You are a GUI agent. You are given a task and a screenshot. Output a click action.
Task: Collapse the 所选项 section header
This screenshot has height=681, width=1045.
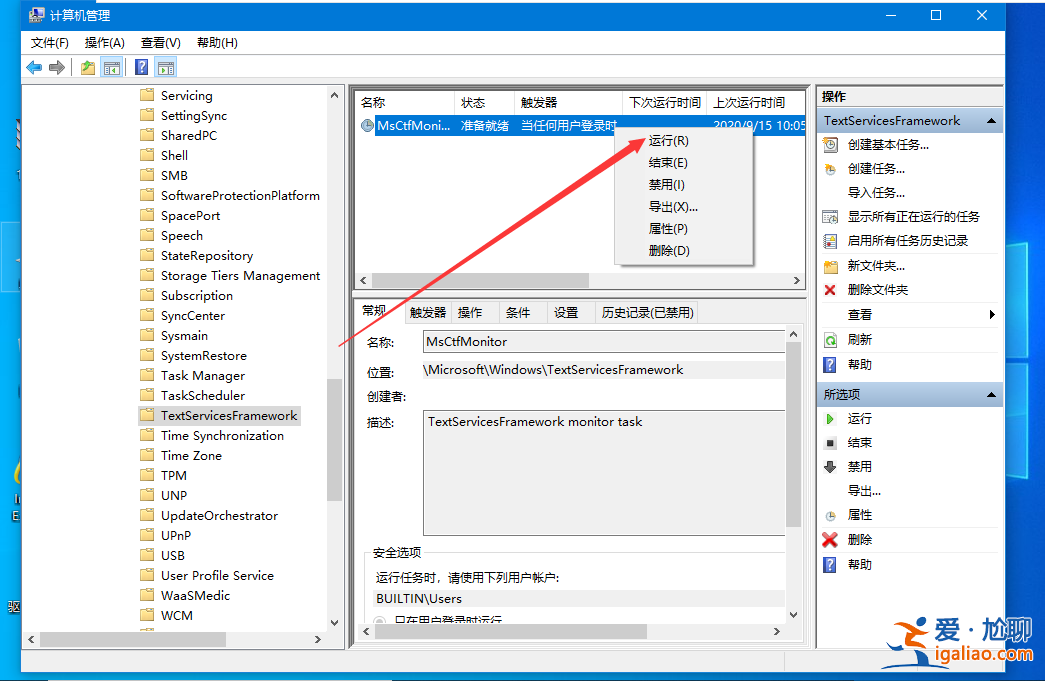coord(990,393)
